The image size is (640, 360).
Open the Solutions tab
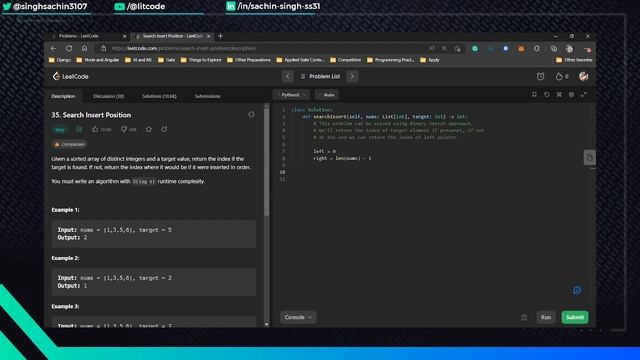pyautogui.click(x=159, y=96)
